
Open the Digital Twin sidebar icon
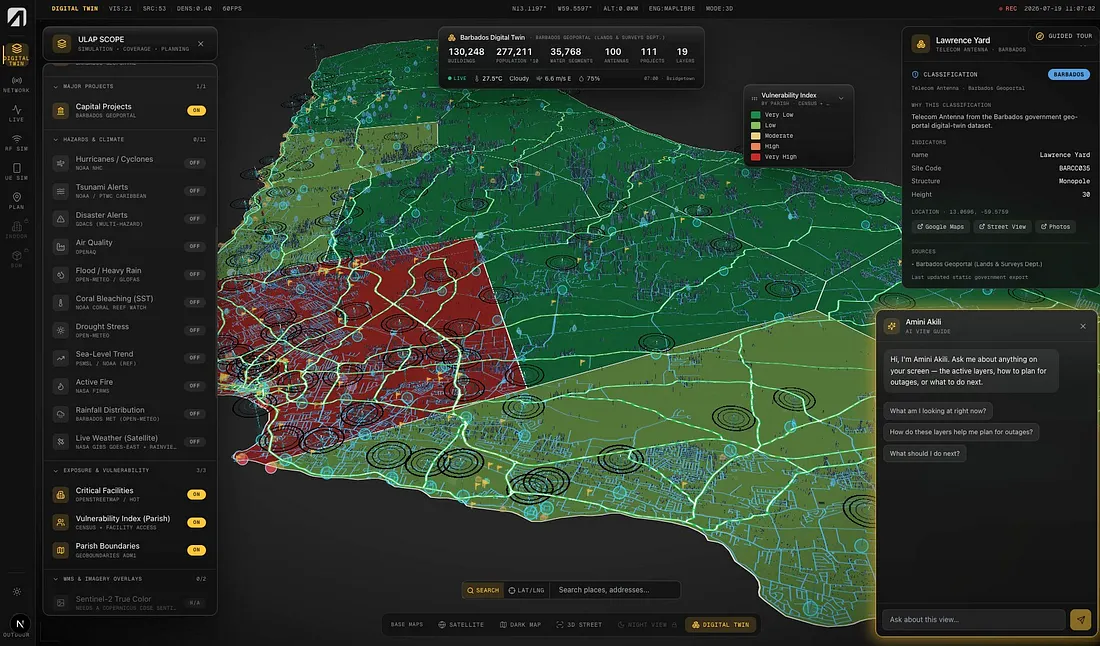[x=16, y=54]
